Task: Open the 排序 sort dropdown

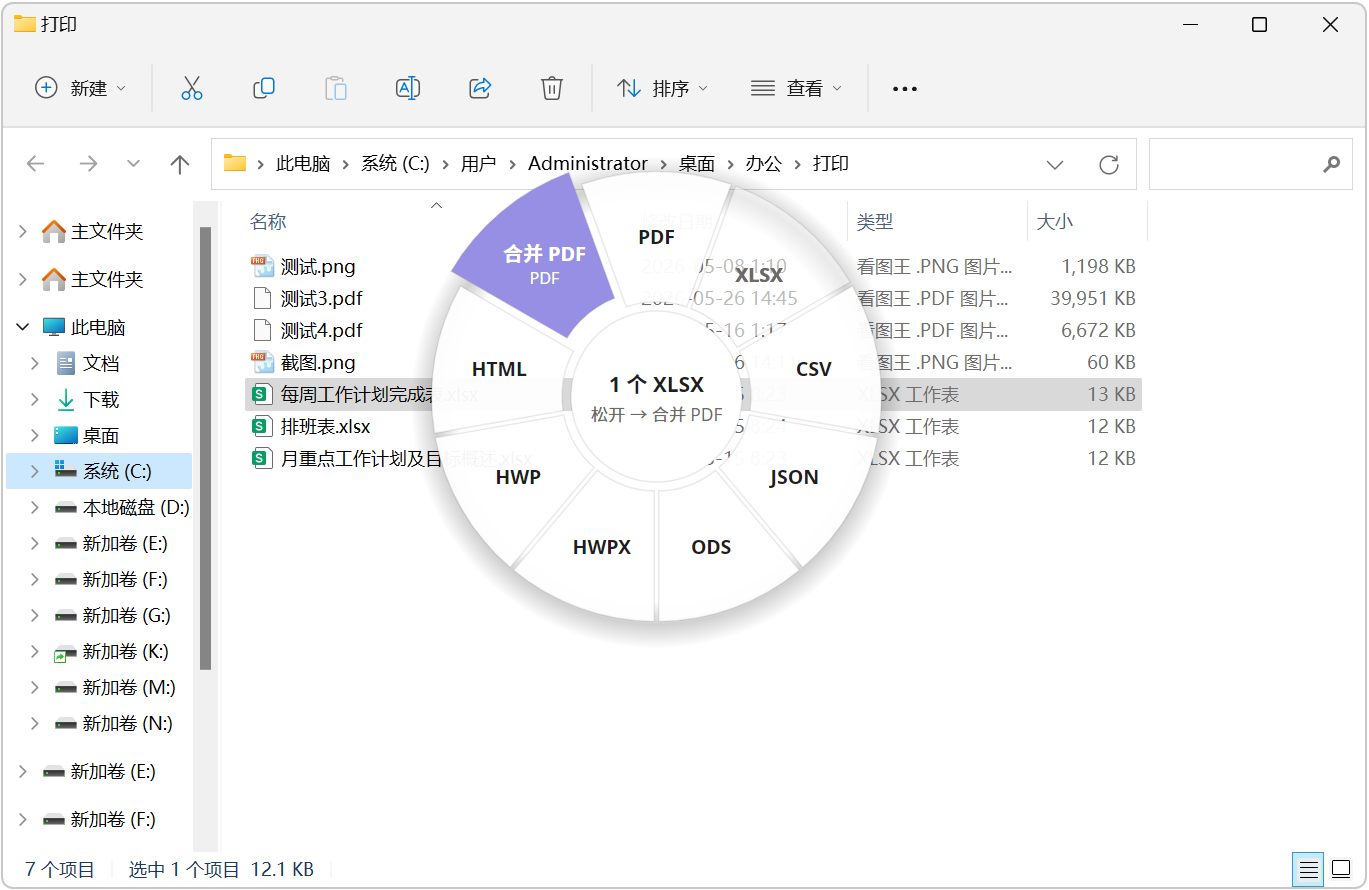Action: click(x=662, y=88)
